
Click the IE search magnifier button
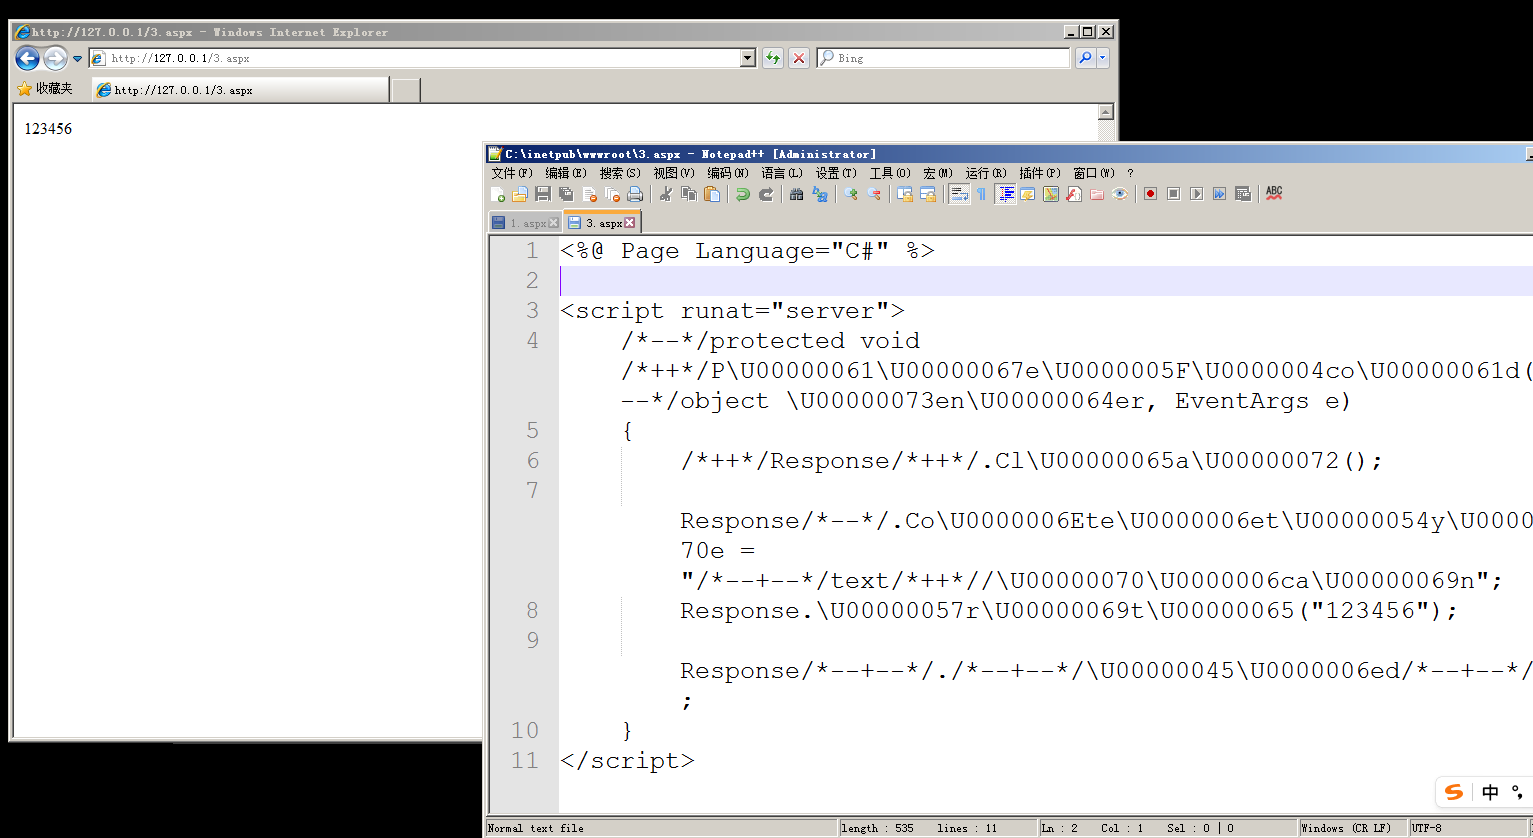point(1085,58)
